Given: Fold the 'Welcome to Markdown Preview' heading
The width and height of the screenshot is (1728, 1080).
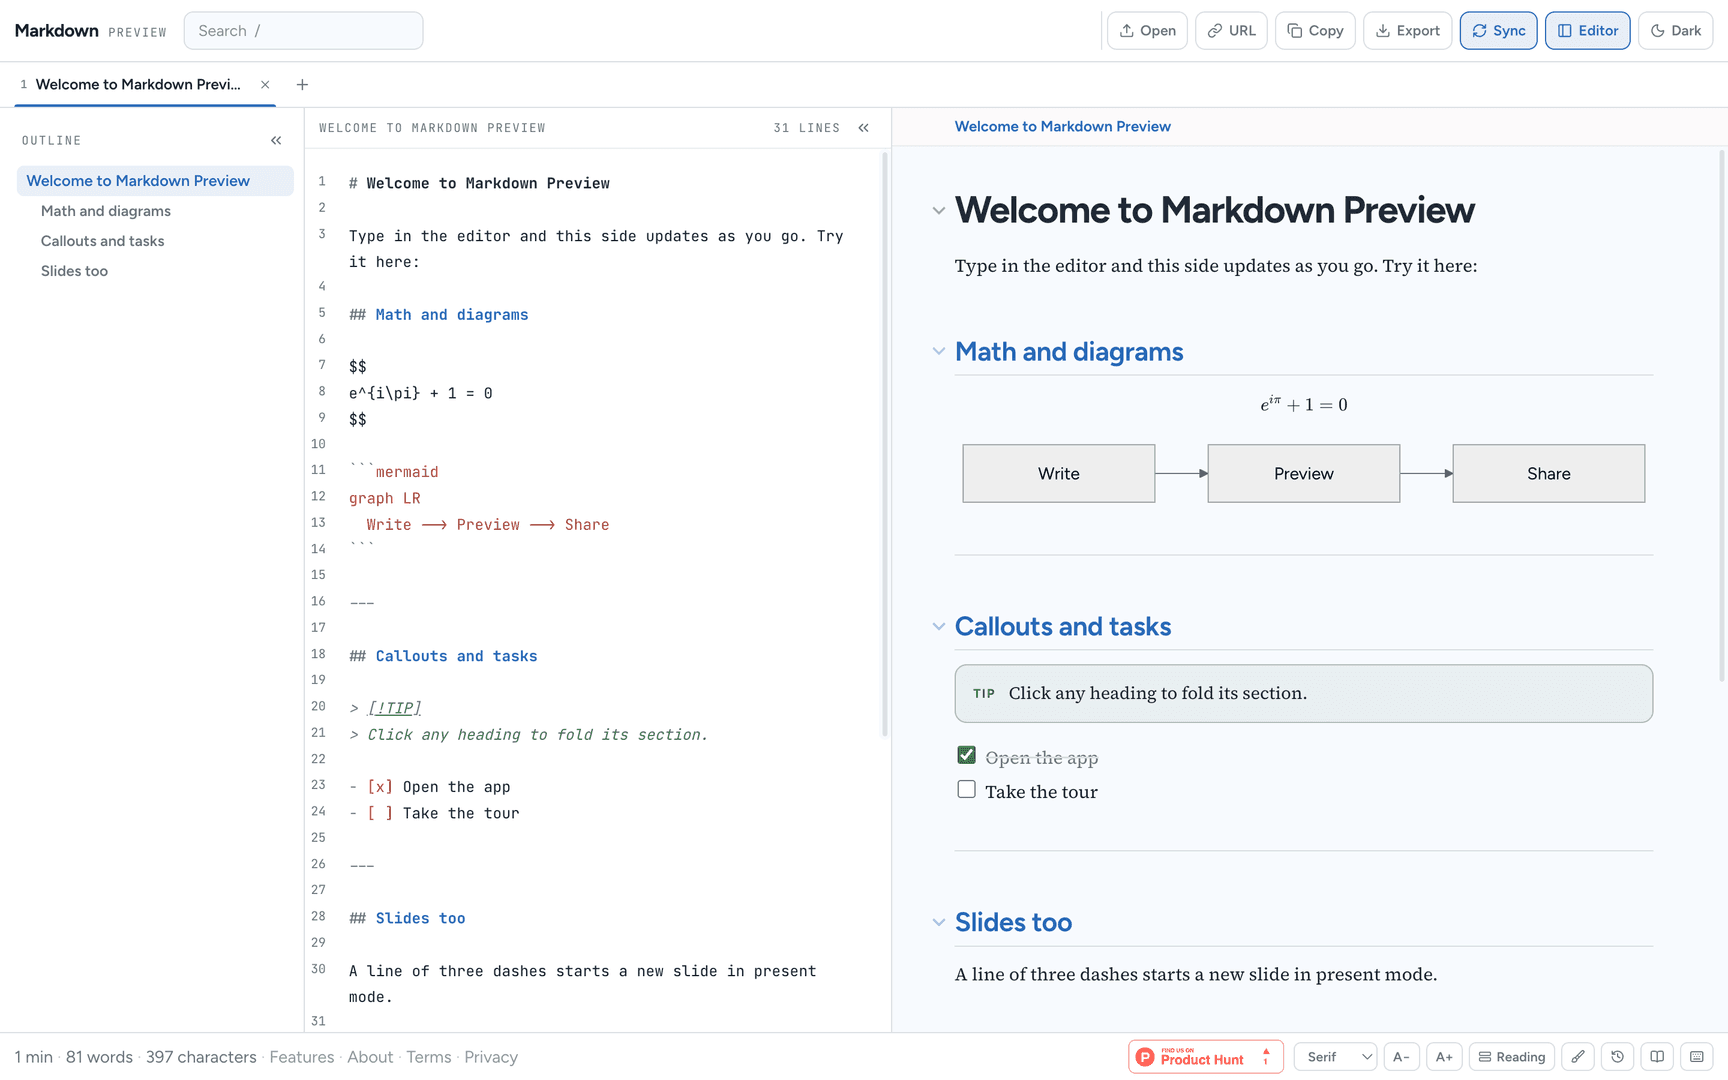Looking at the screenshot, I should coord(938,210).
